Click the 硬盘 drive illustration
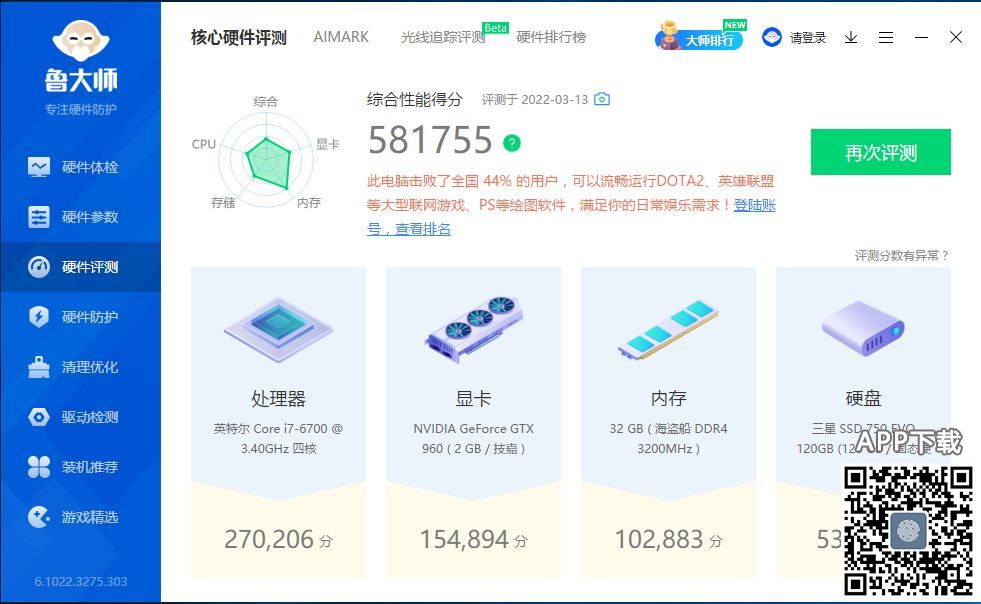Screen dimensions: 981x604 pos(862,328)
